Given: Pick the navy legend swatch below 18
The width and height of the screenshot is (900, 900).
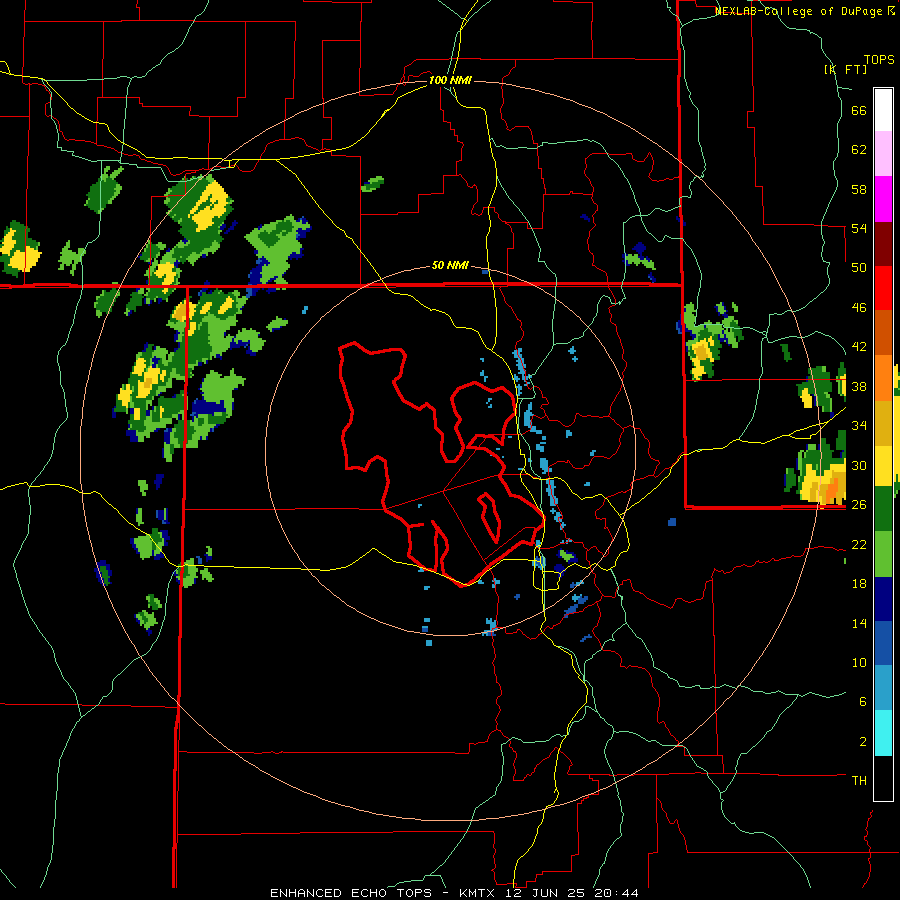Looking at the screenshot, I should [x=883, y=599].
